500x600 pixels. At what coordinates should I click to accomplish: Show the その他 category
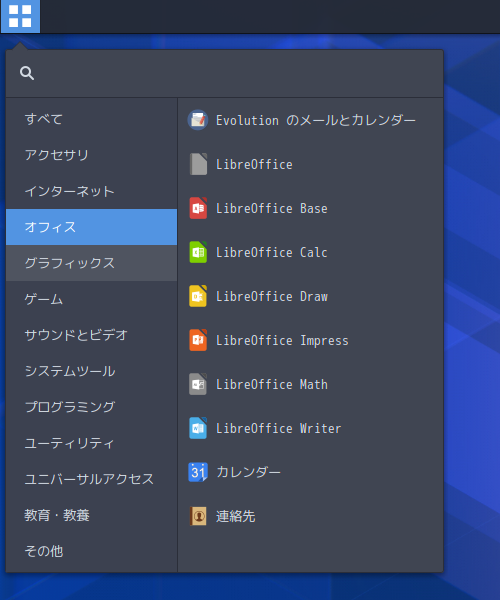click(91, 551)
